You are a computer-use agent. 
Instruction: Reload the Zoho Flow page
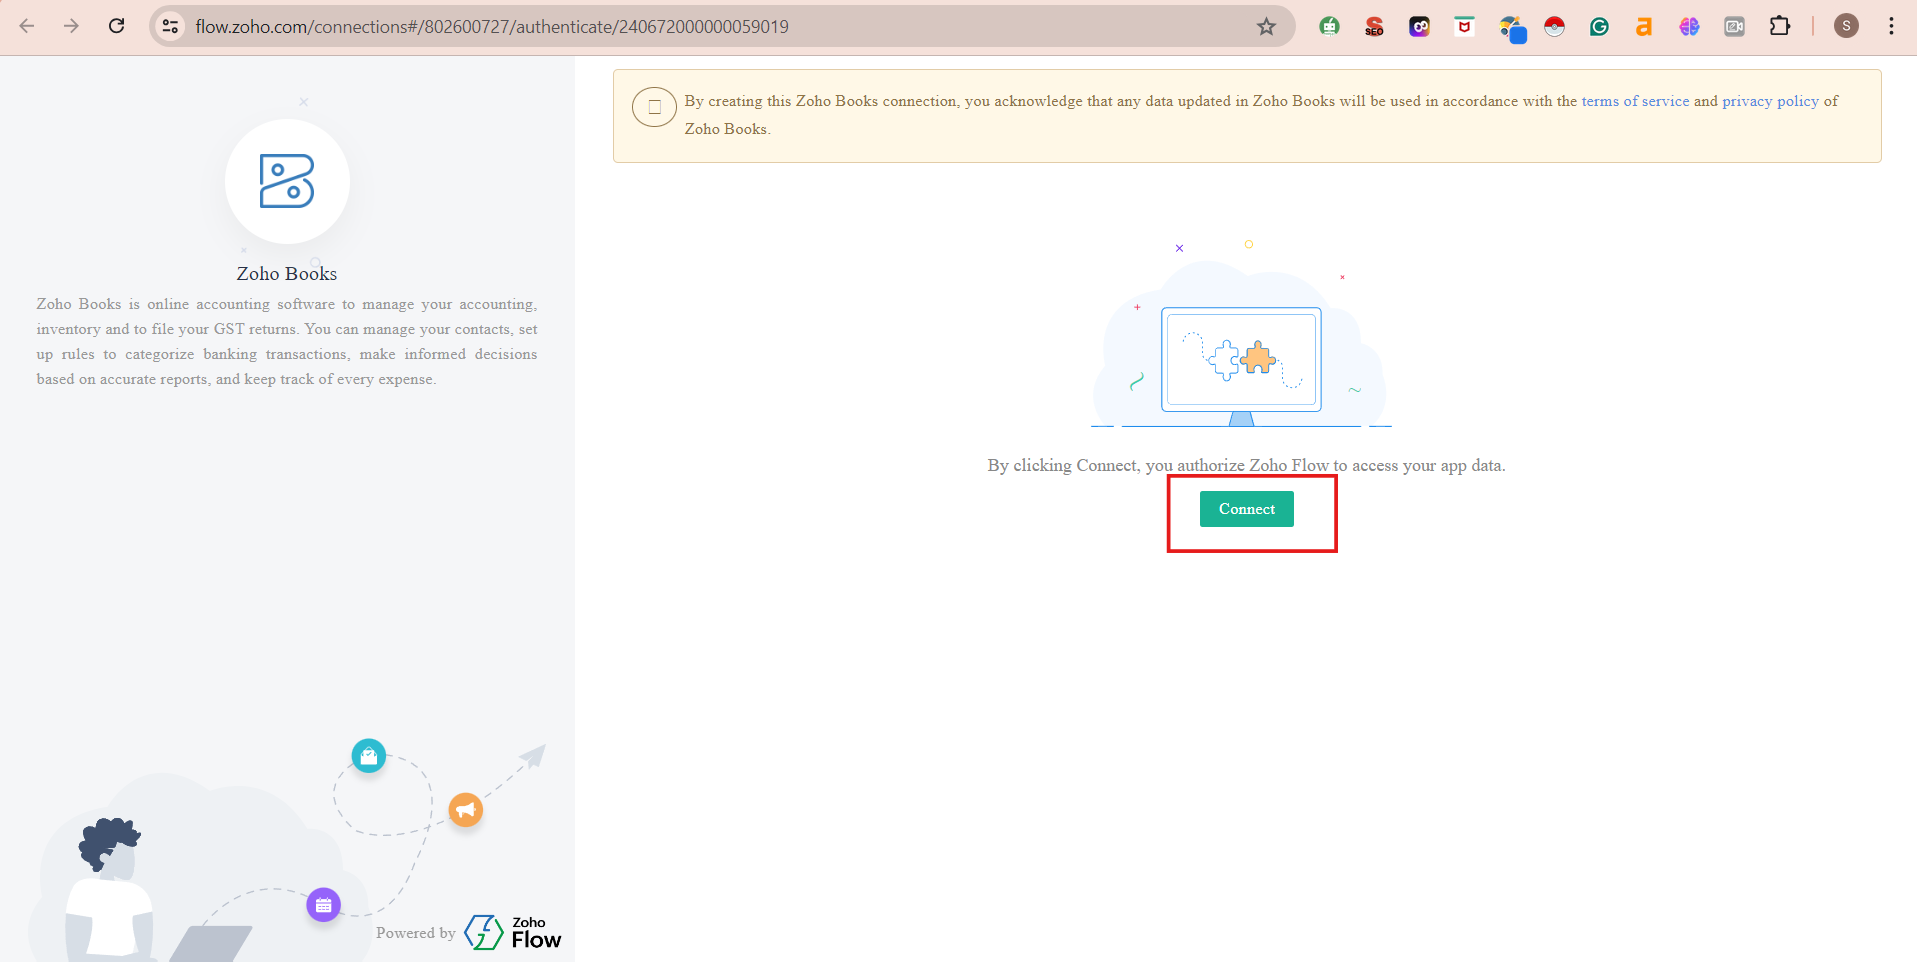coord(116,26)
